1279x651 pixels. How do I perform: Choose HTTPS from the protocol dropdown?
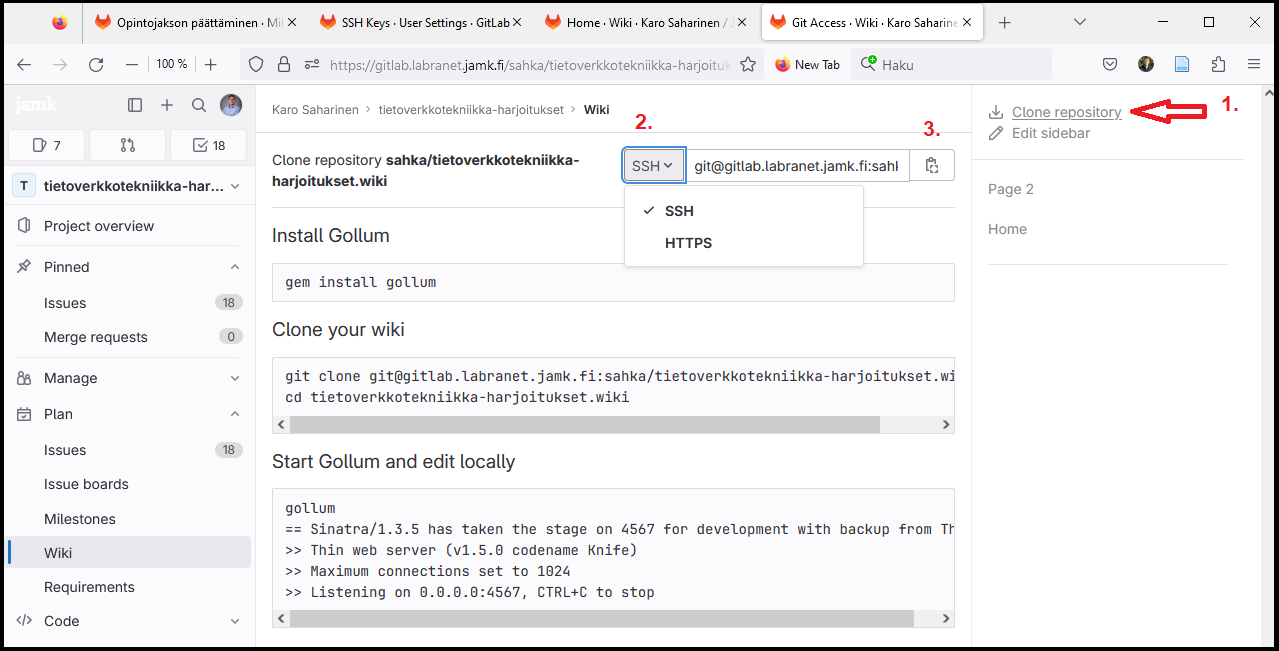pyautogui.click(x=688, y=243)
